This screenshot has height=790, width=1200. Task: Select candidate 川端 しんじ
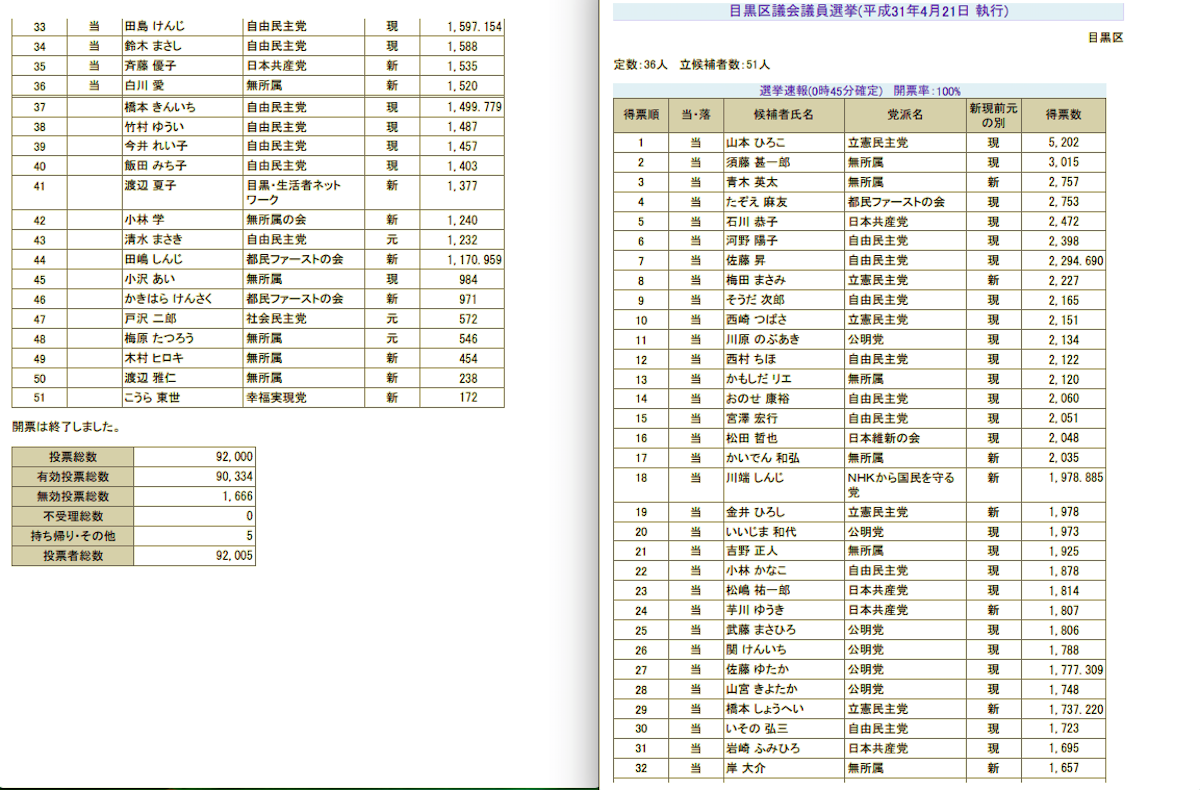tap(756, 478)
